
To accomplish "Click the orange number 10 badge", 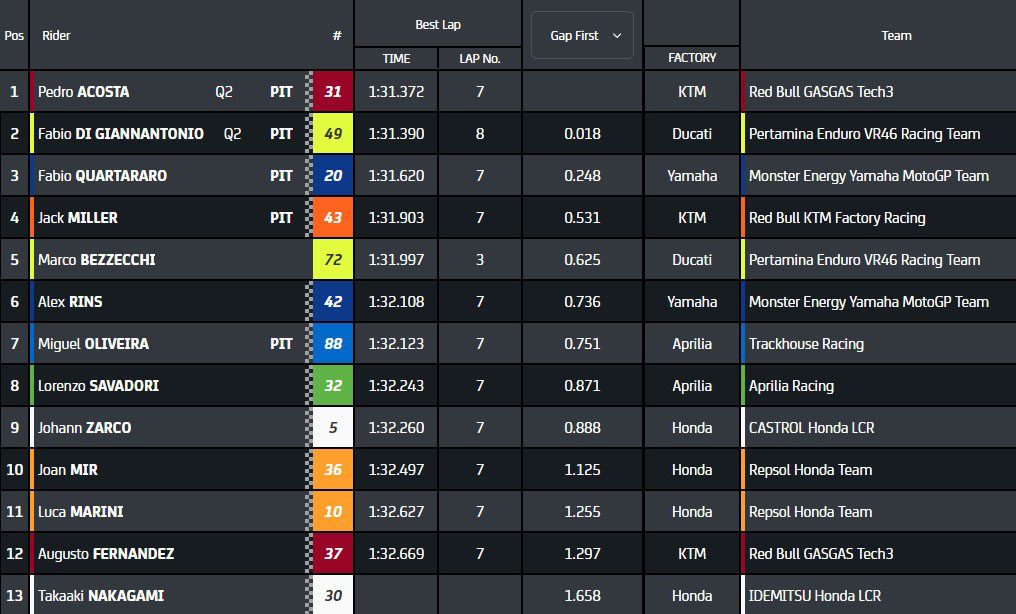I will click(333, 512).
